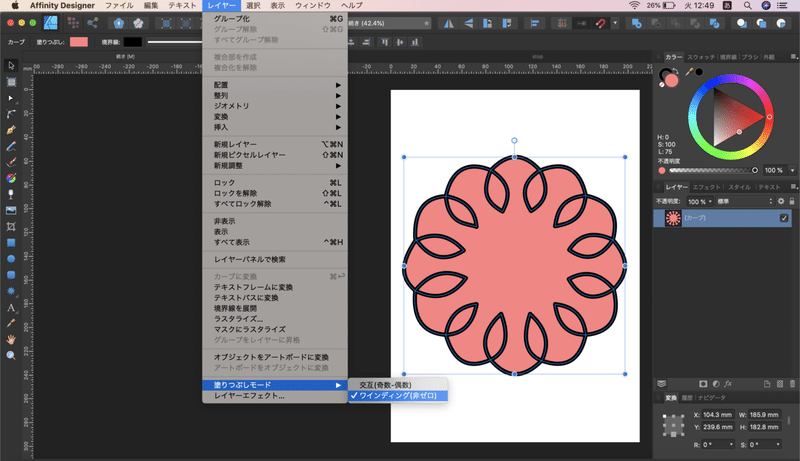800x461 pixels.
Task: Open the ウィンドウ menu in menu bar
Action: (315, 6)
